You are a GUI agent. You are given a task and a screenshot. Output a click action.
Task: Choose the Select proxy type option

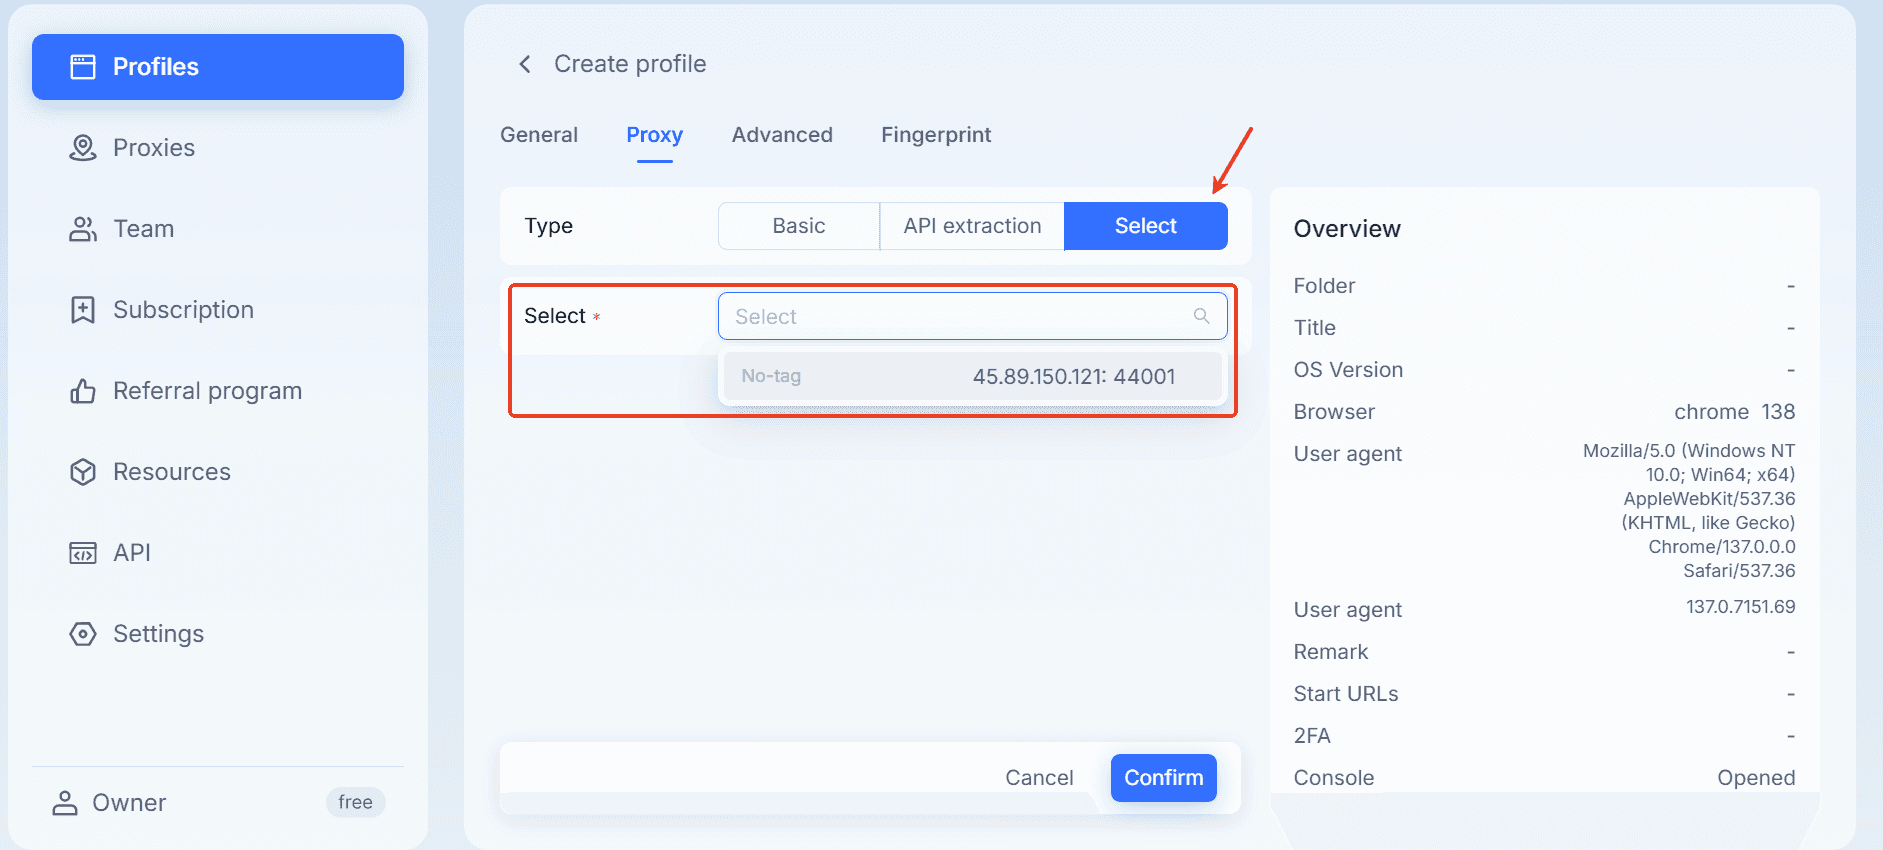1145,226
